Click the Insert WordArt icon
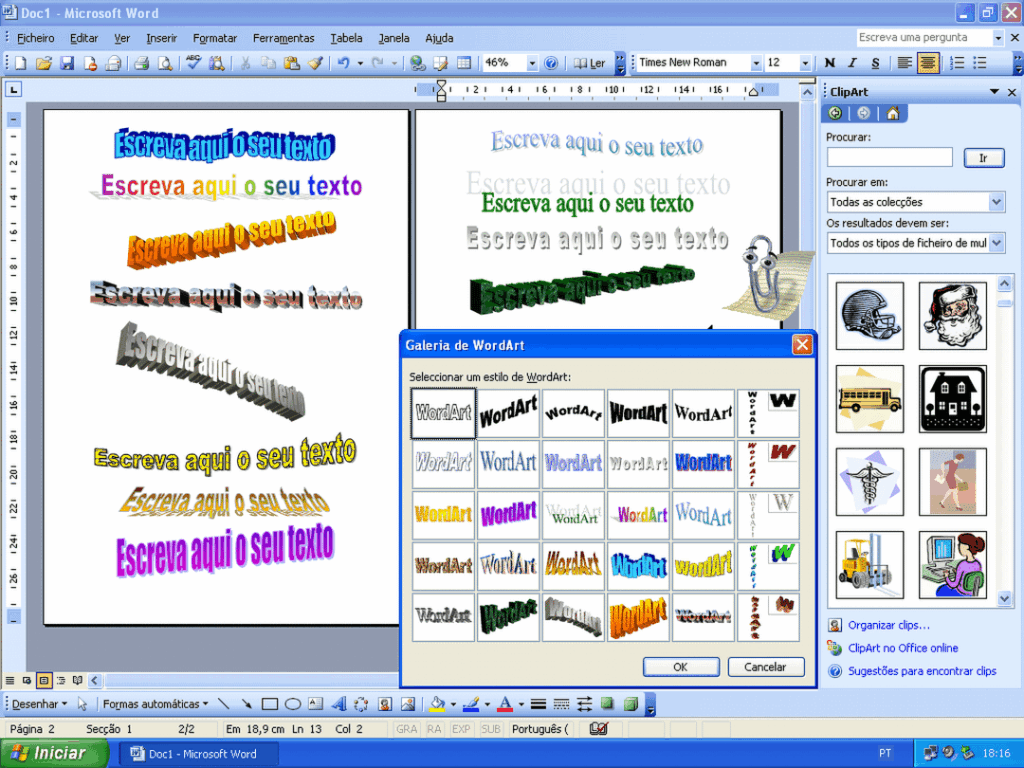 (x=338, y=704)
